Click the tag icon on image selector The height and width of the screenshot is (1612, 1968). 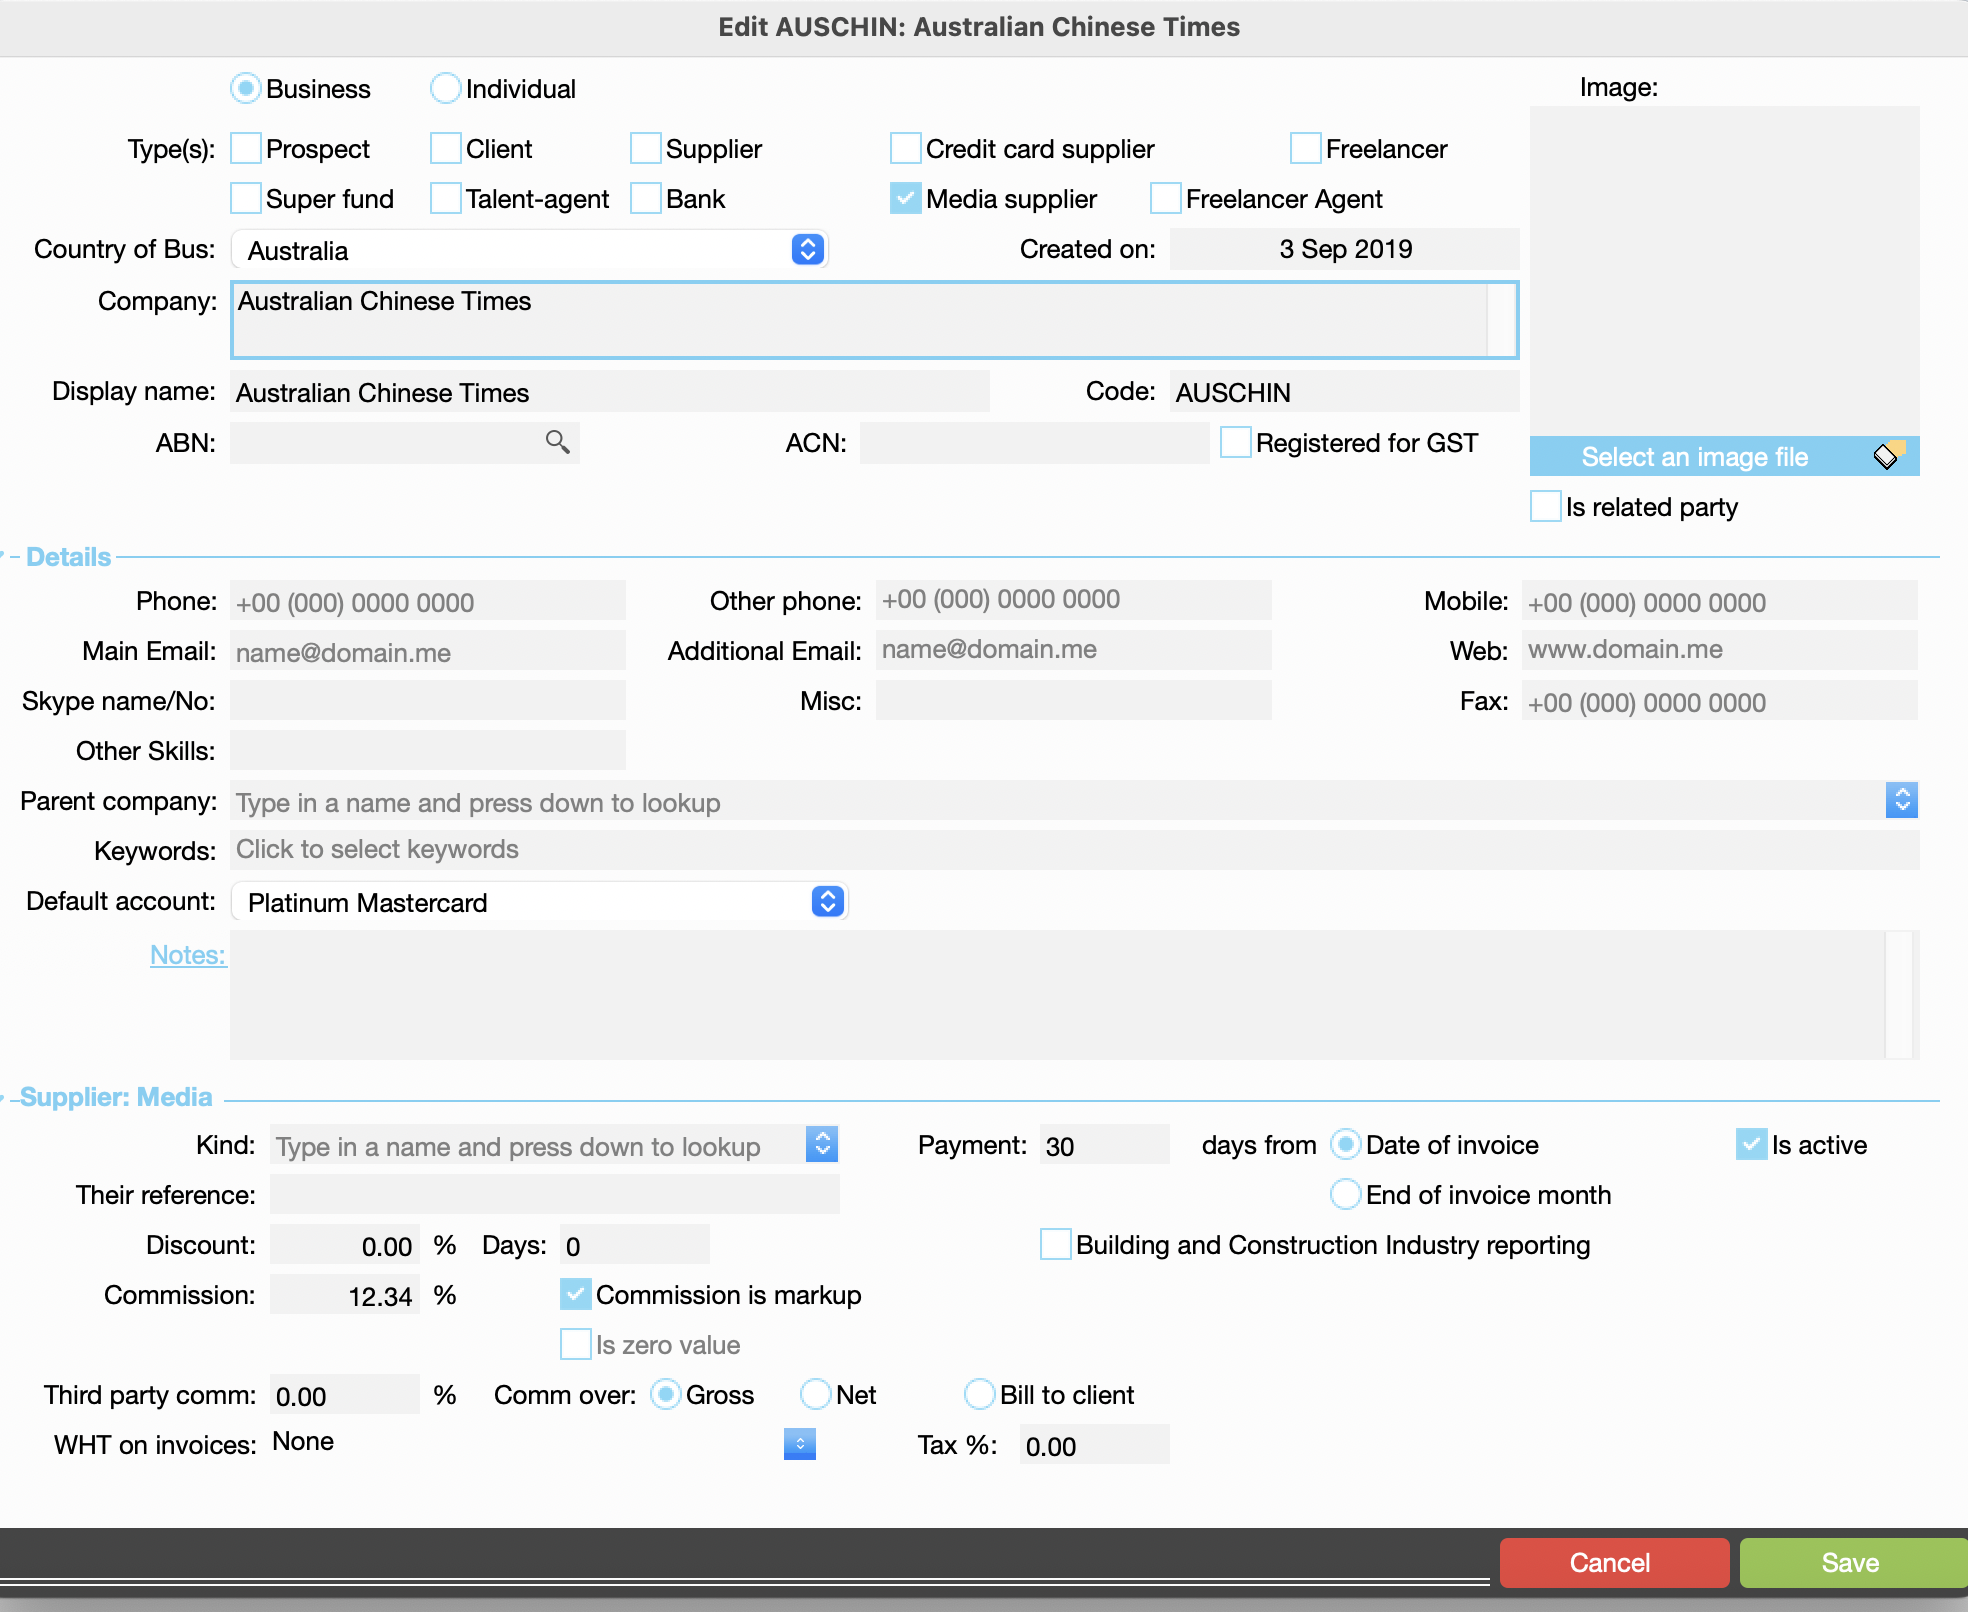1889,456
